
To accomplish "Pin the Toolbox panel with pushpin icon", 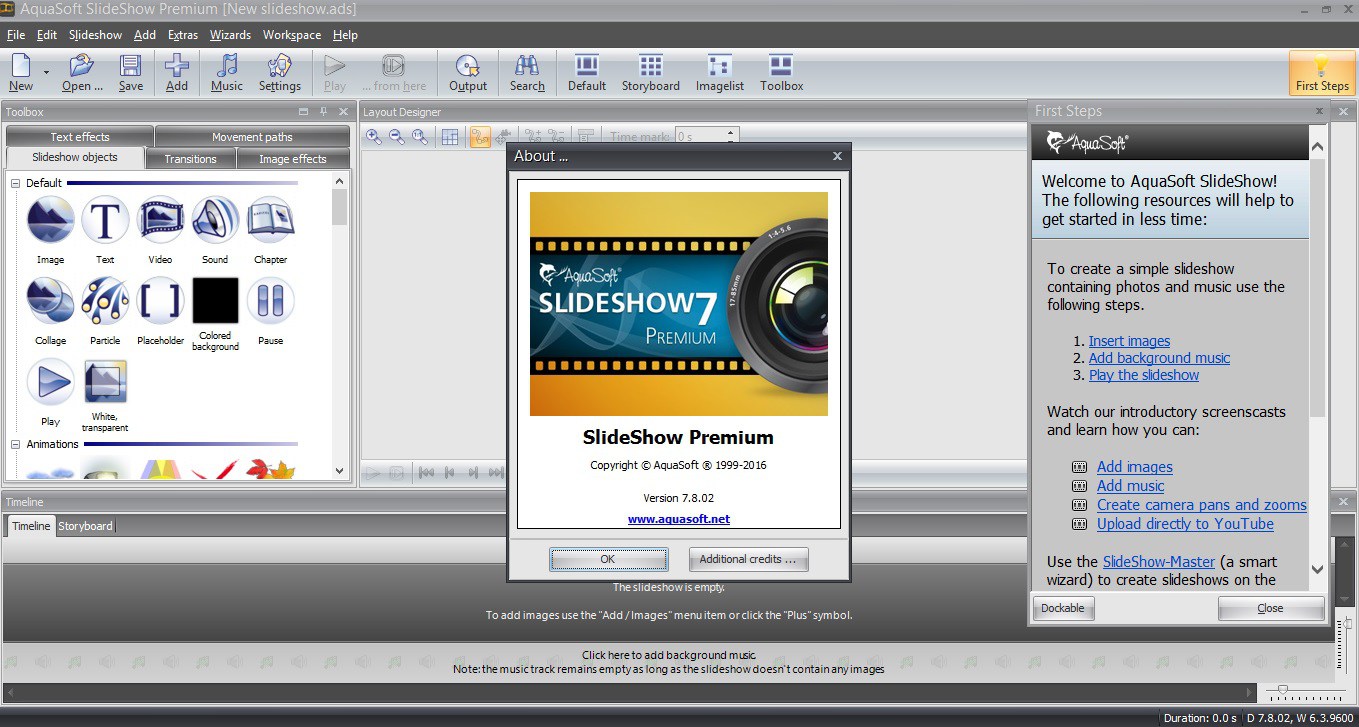I will point(324,112).
